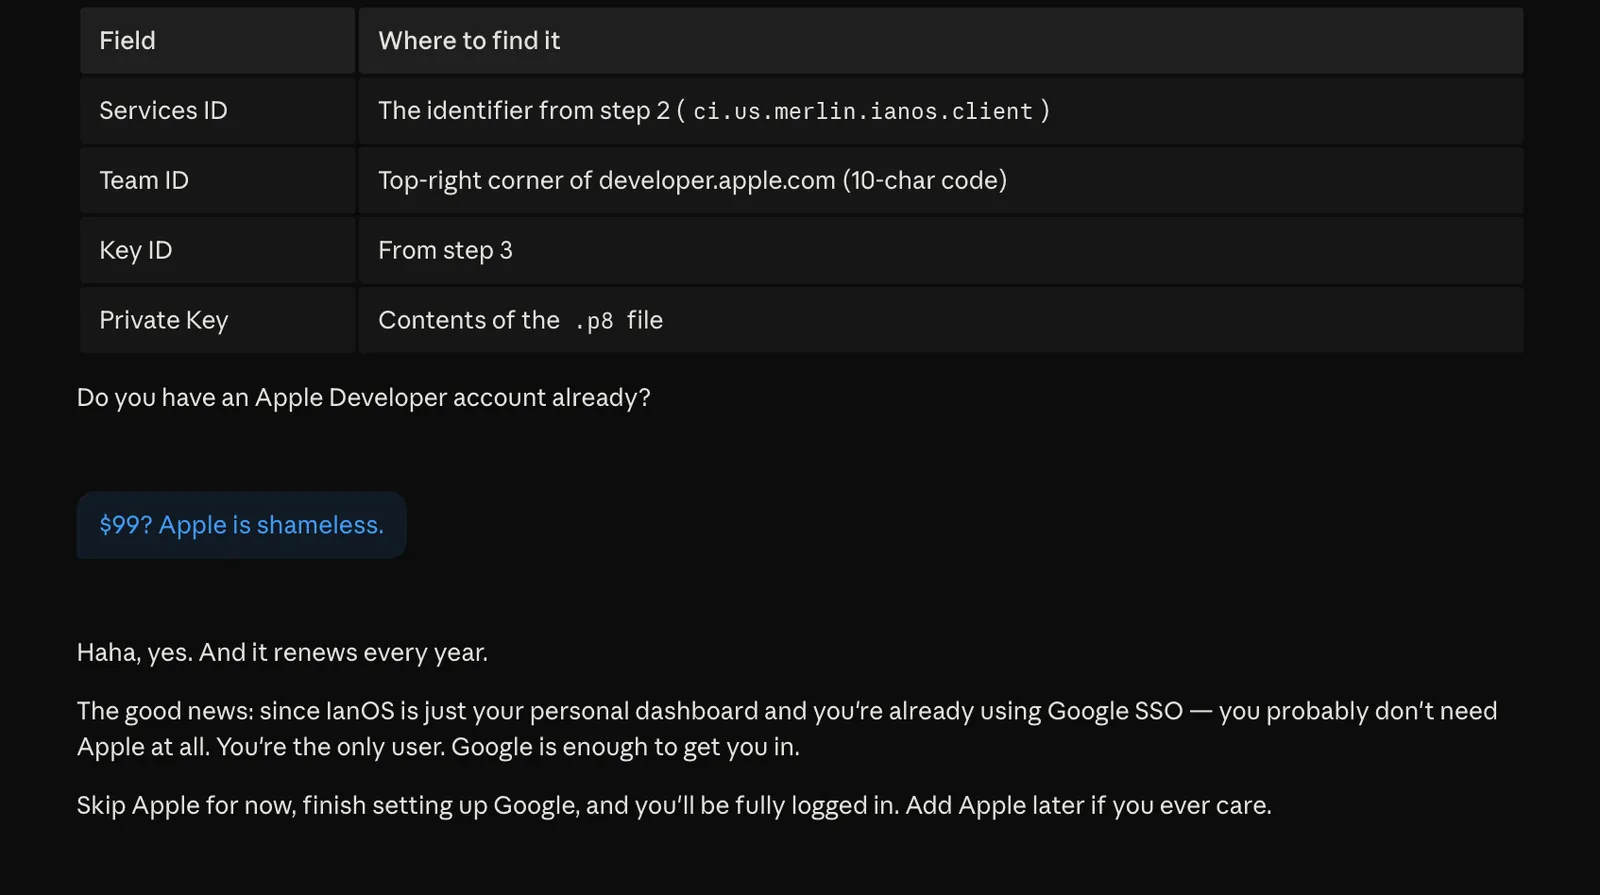Click the ci.us.merlin.ianos.client code snippet
1600x895 pixels.
863,111
